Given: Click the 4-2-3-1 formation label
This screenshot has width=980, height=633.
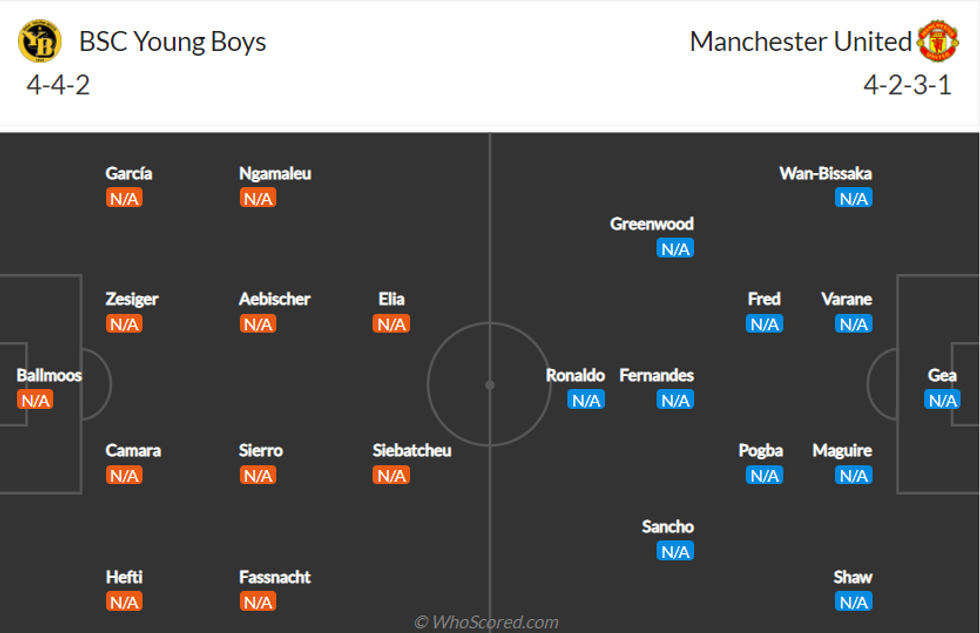Looking at the screenshot, I should point(907,85).
